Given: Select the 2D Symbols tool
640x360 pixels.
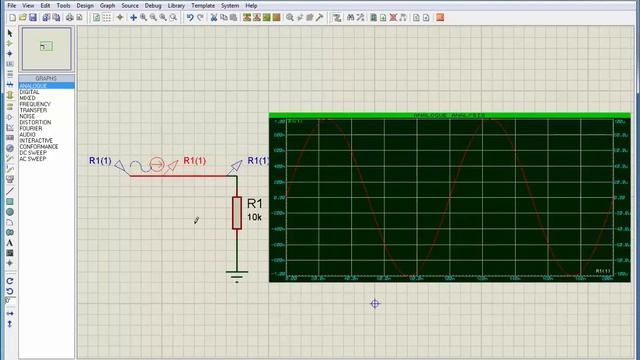Looking at the screenshot, I should pos(10,253).
